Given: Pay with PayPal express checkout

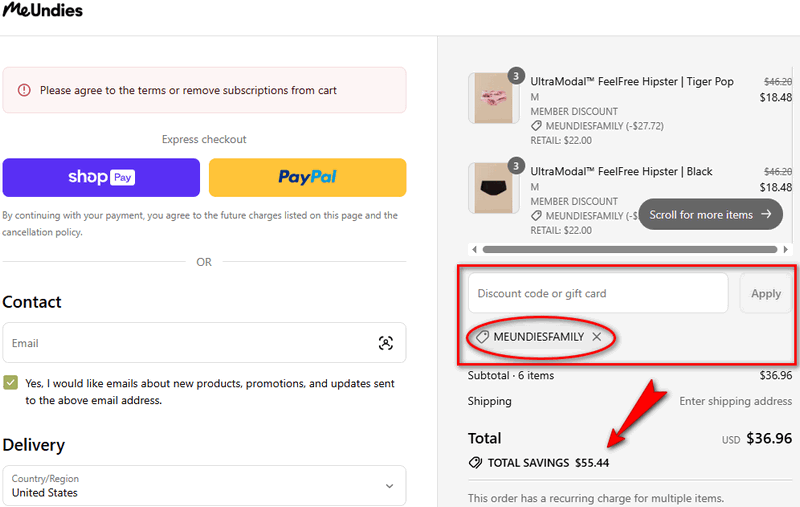Looking at the screenshot, I should tap(307, 177).
